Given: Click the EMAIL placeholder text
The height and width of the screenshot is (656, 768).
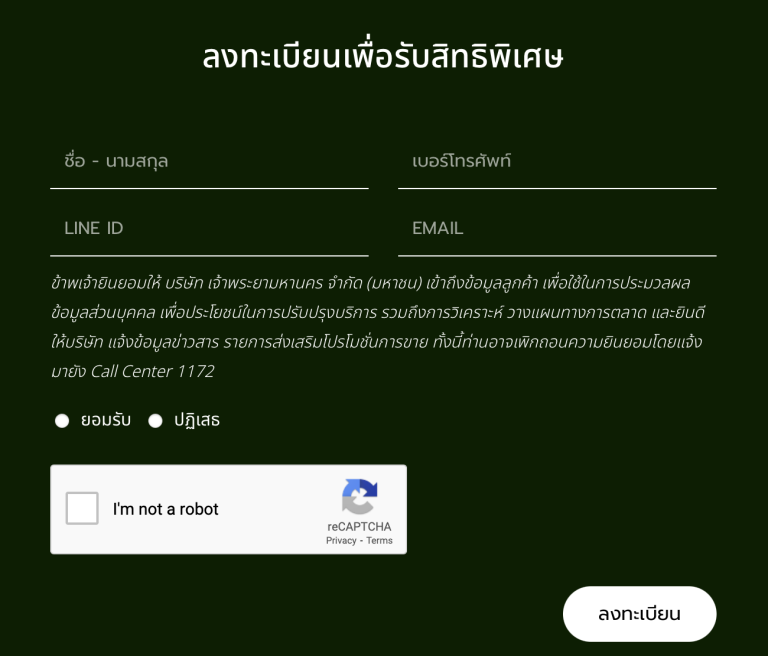Looking at the screenshot, I should 437,228.
